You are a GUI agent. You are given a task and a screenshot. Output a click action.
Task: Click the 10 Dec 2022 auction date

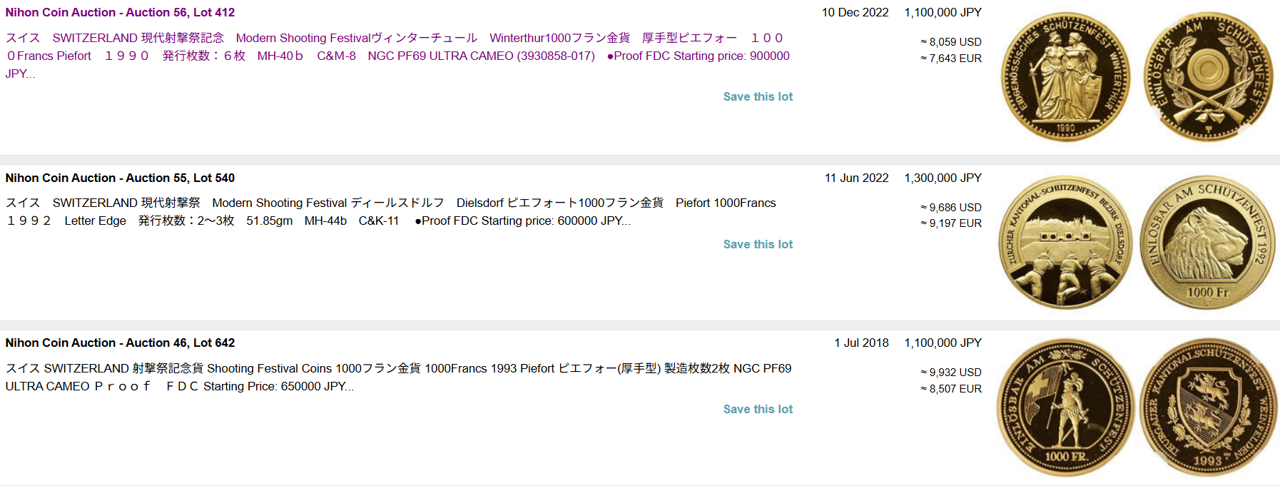click(855, 13)
